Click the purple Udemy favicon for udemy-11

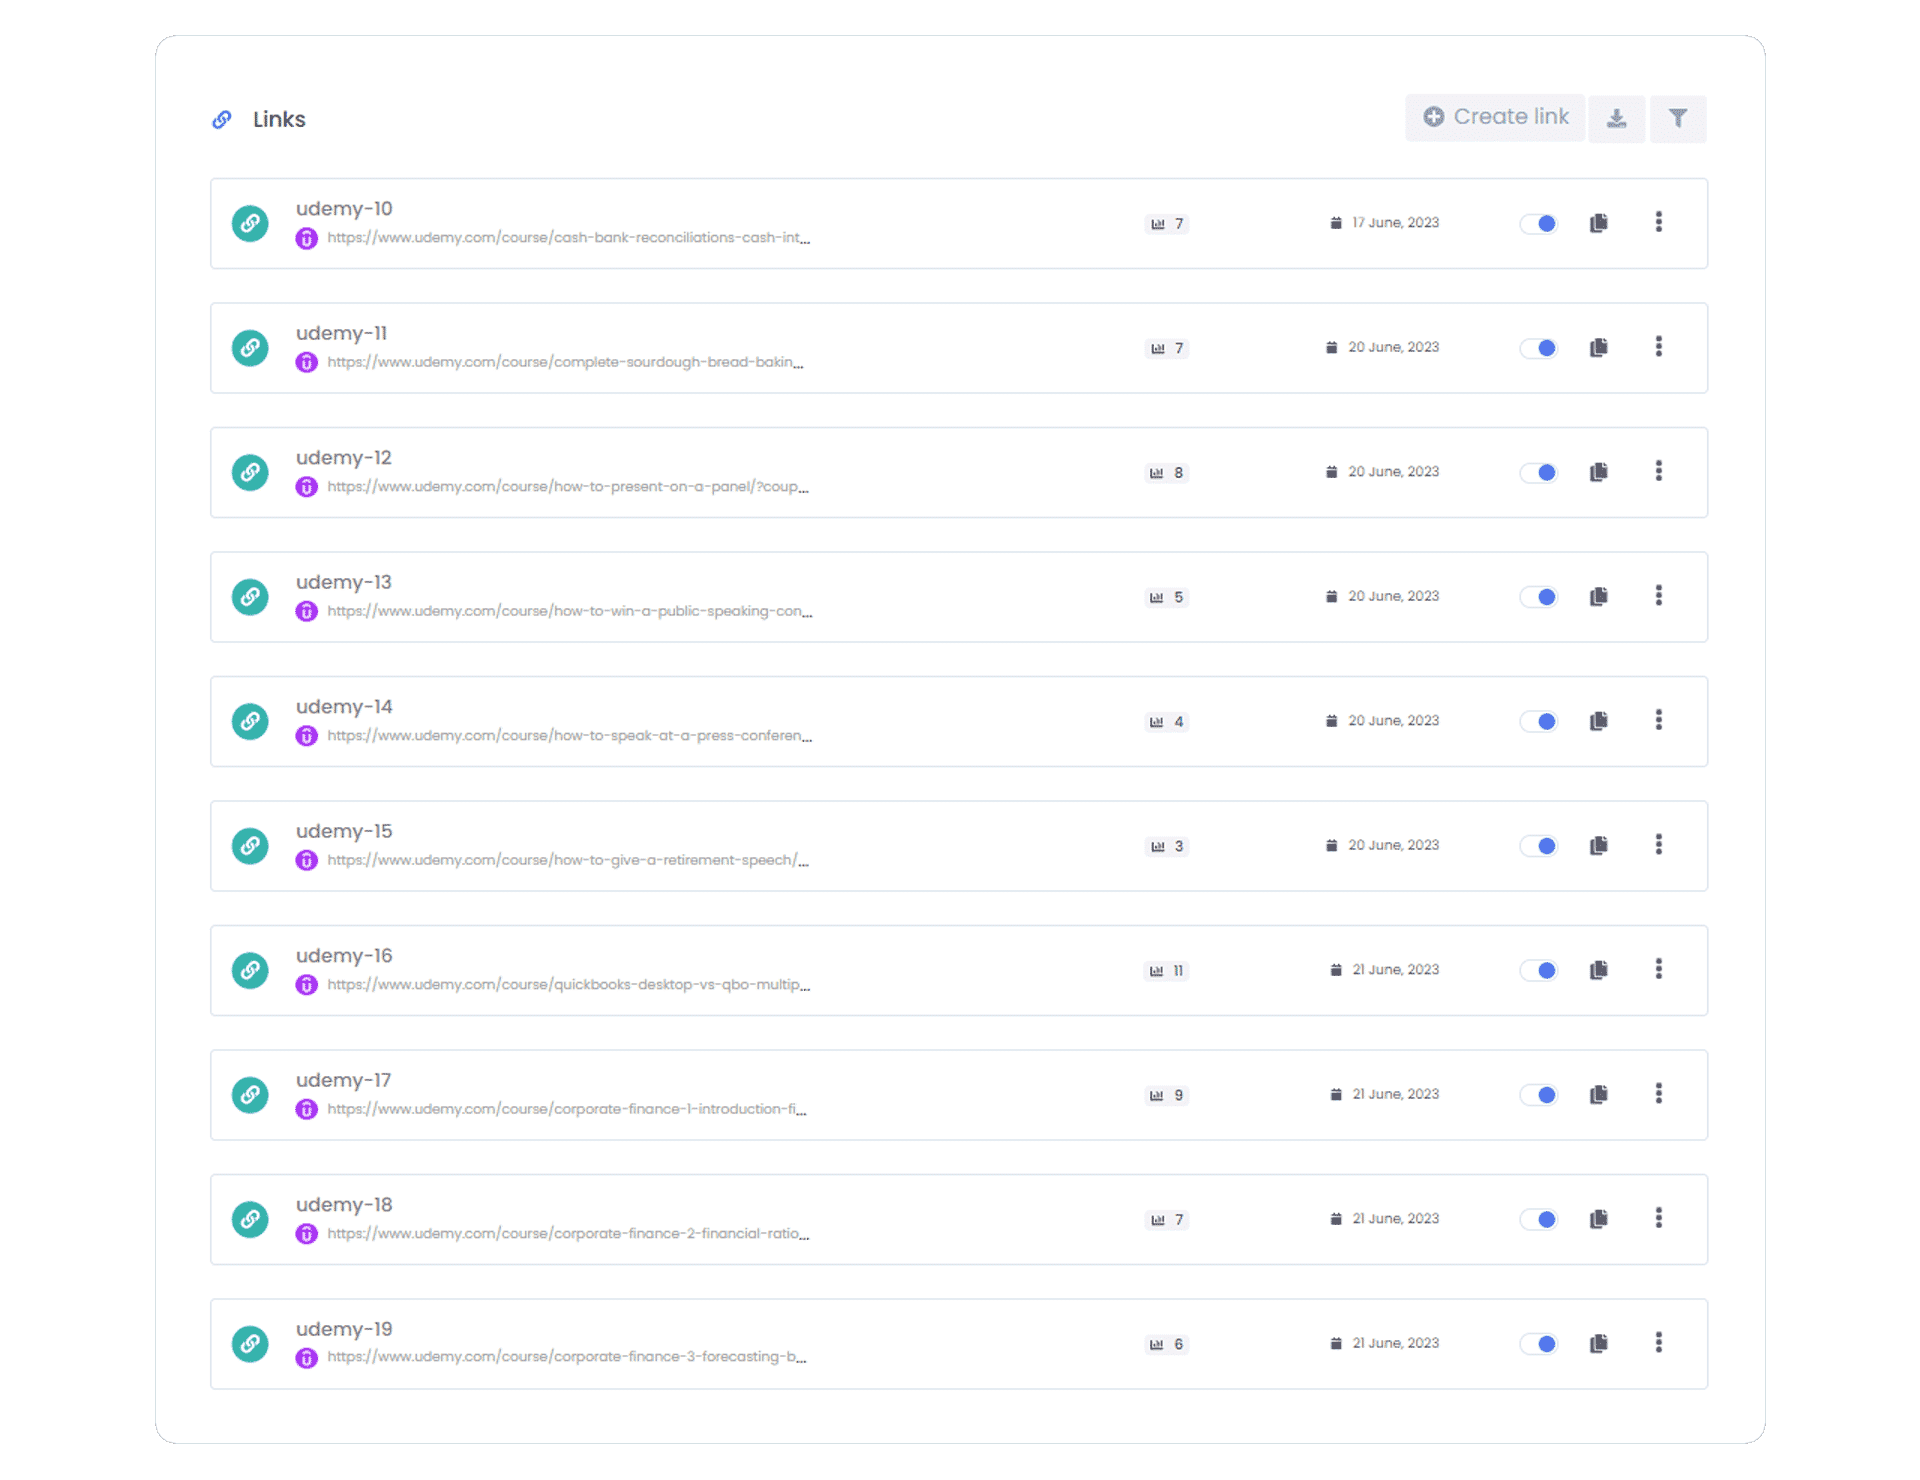pyautogui.click(x=307, y=362)
